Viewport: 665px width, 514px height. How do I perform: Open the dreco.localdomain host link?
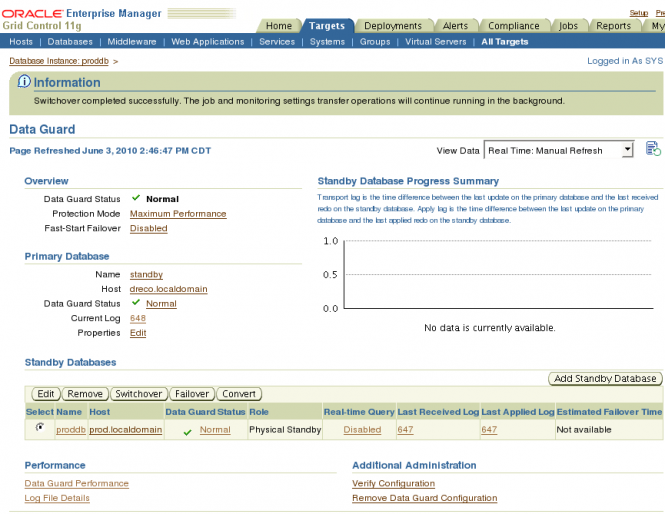pos(168,289)
